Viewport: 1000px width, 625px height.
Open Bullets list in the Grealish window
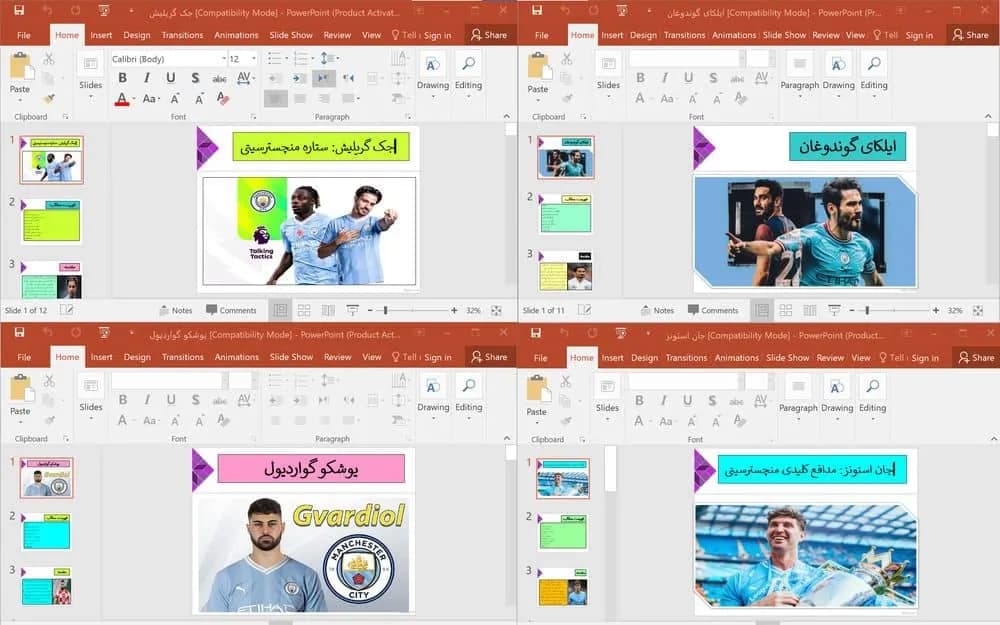pos(277,58)
